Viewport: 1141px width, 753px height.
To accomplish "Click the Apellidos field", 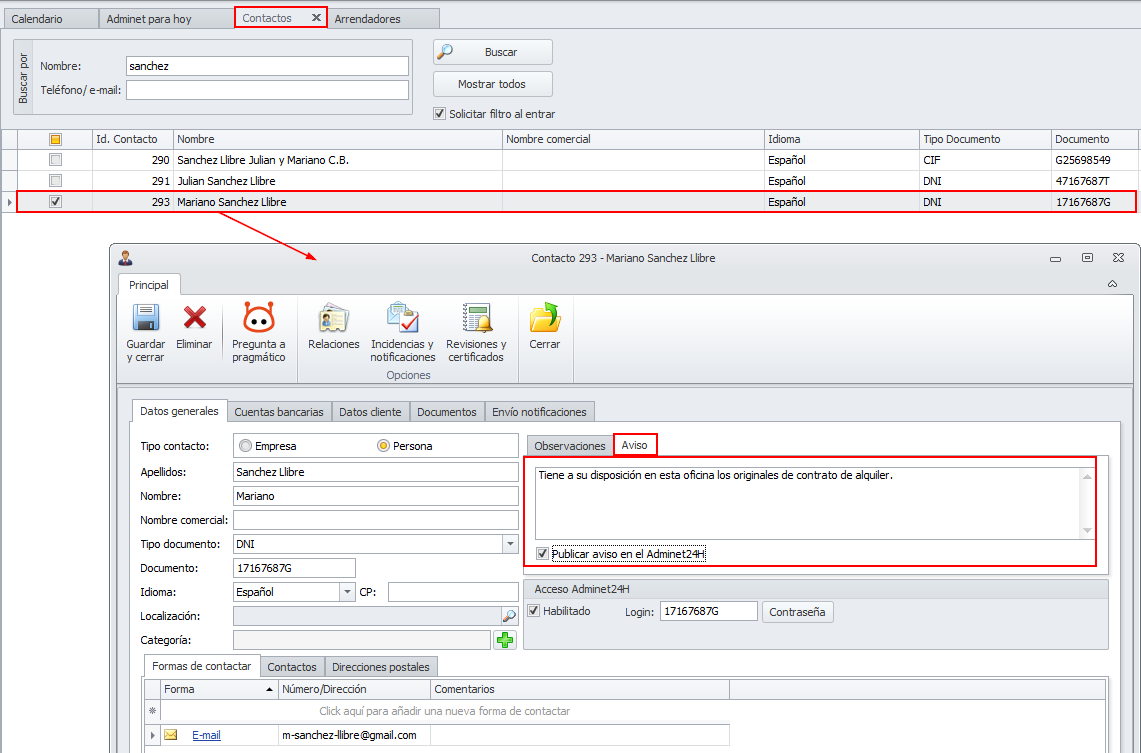I will click(x=375, y=472).
